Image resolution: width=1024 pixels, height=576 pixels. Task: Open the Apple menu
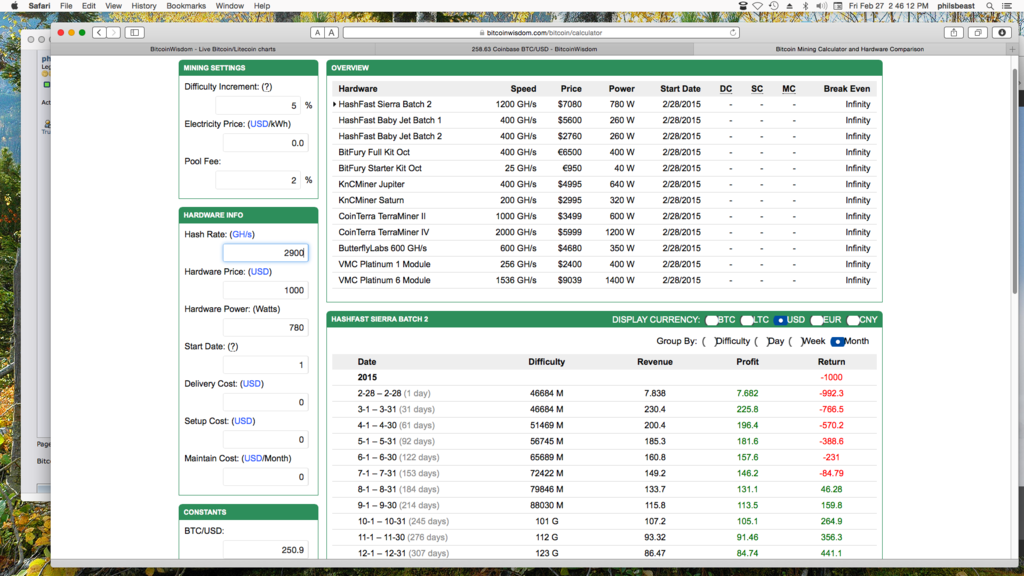click(14, 6)
